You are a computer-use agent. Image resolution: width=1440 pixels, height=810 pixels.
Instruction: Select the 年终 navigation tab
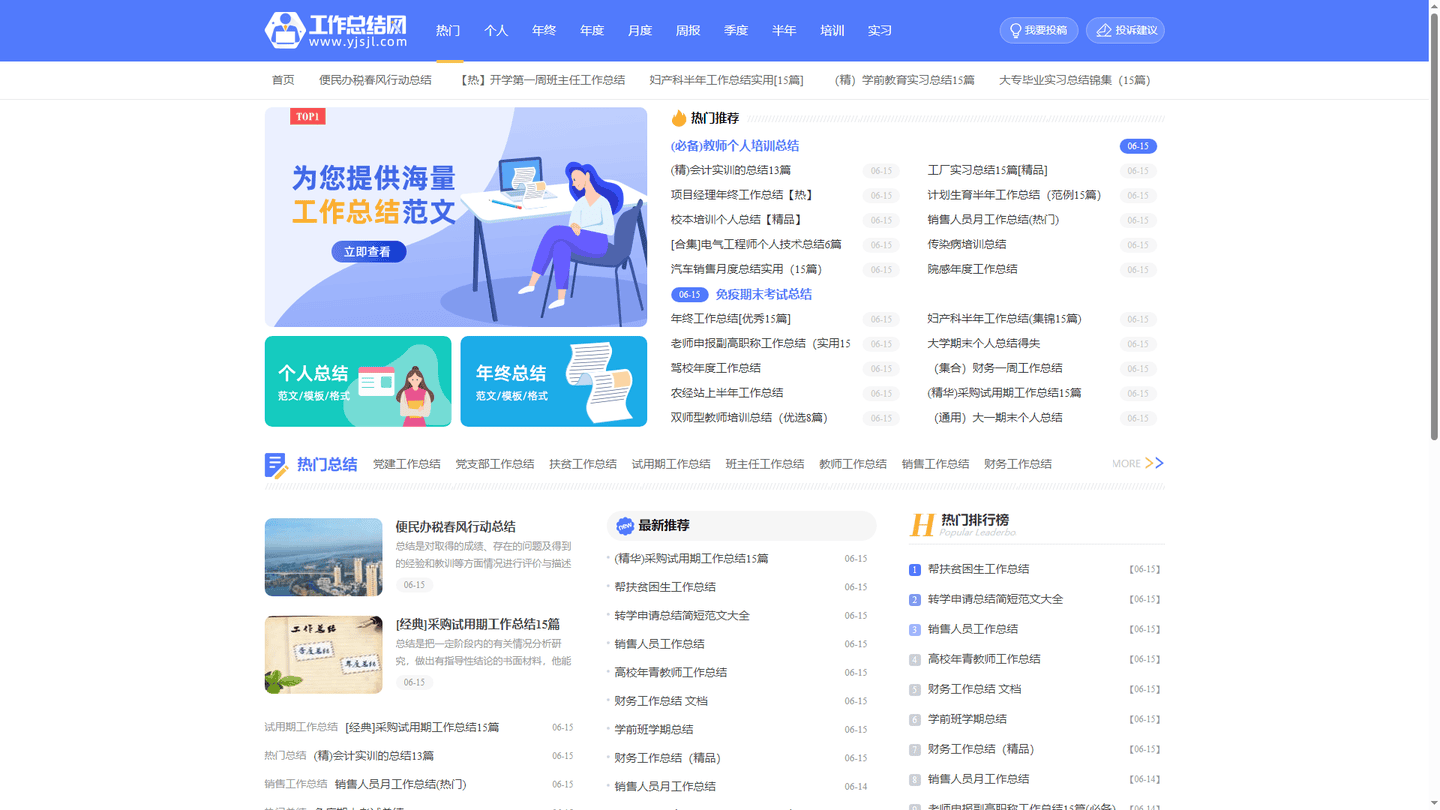tap(544, 30)
